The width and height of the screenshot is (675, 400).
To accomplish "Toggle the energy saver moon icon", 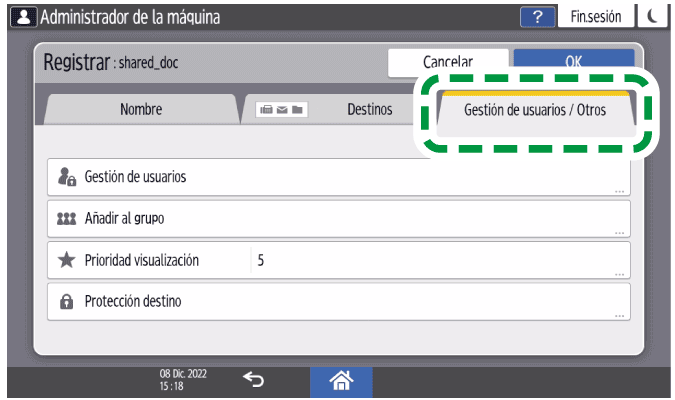I will tap(655, 17).
